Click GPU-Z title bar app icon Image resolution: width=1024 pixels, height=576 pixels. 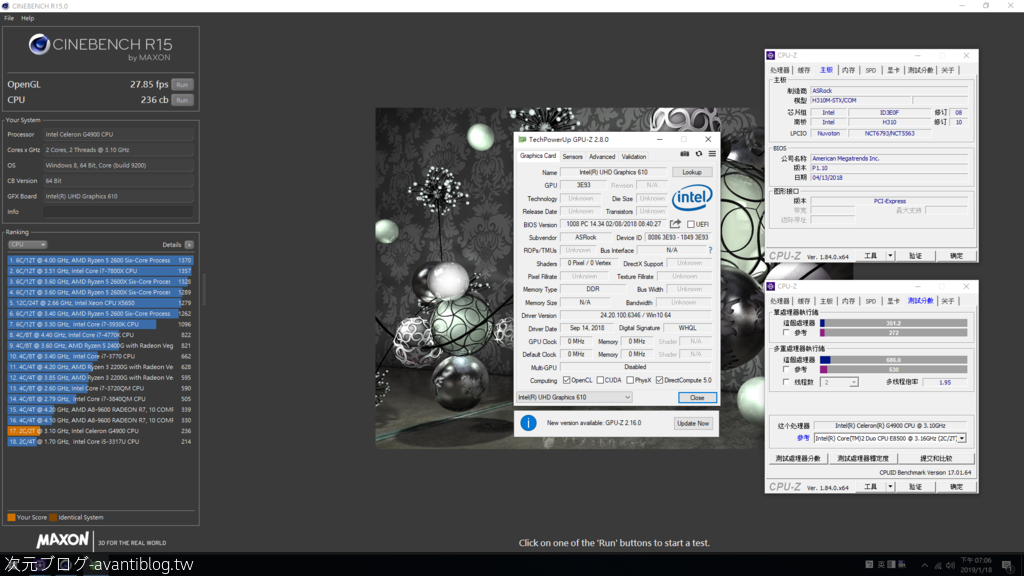(x=522, y=139)
